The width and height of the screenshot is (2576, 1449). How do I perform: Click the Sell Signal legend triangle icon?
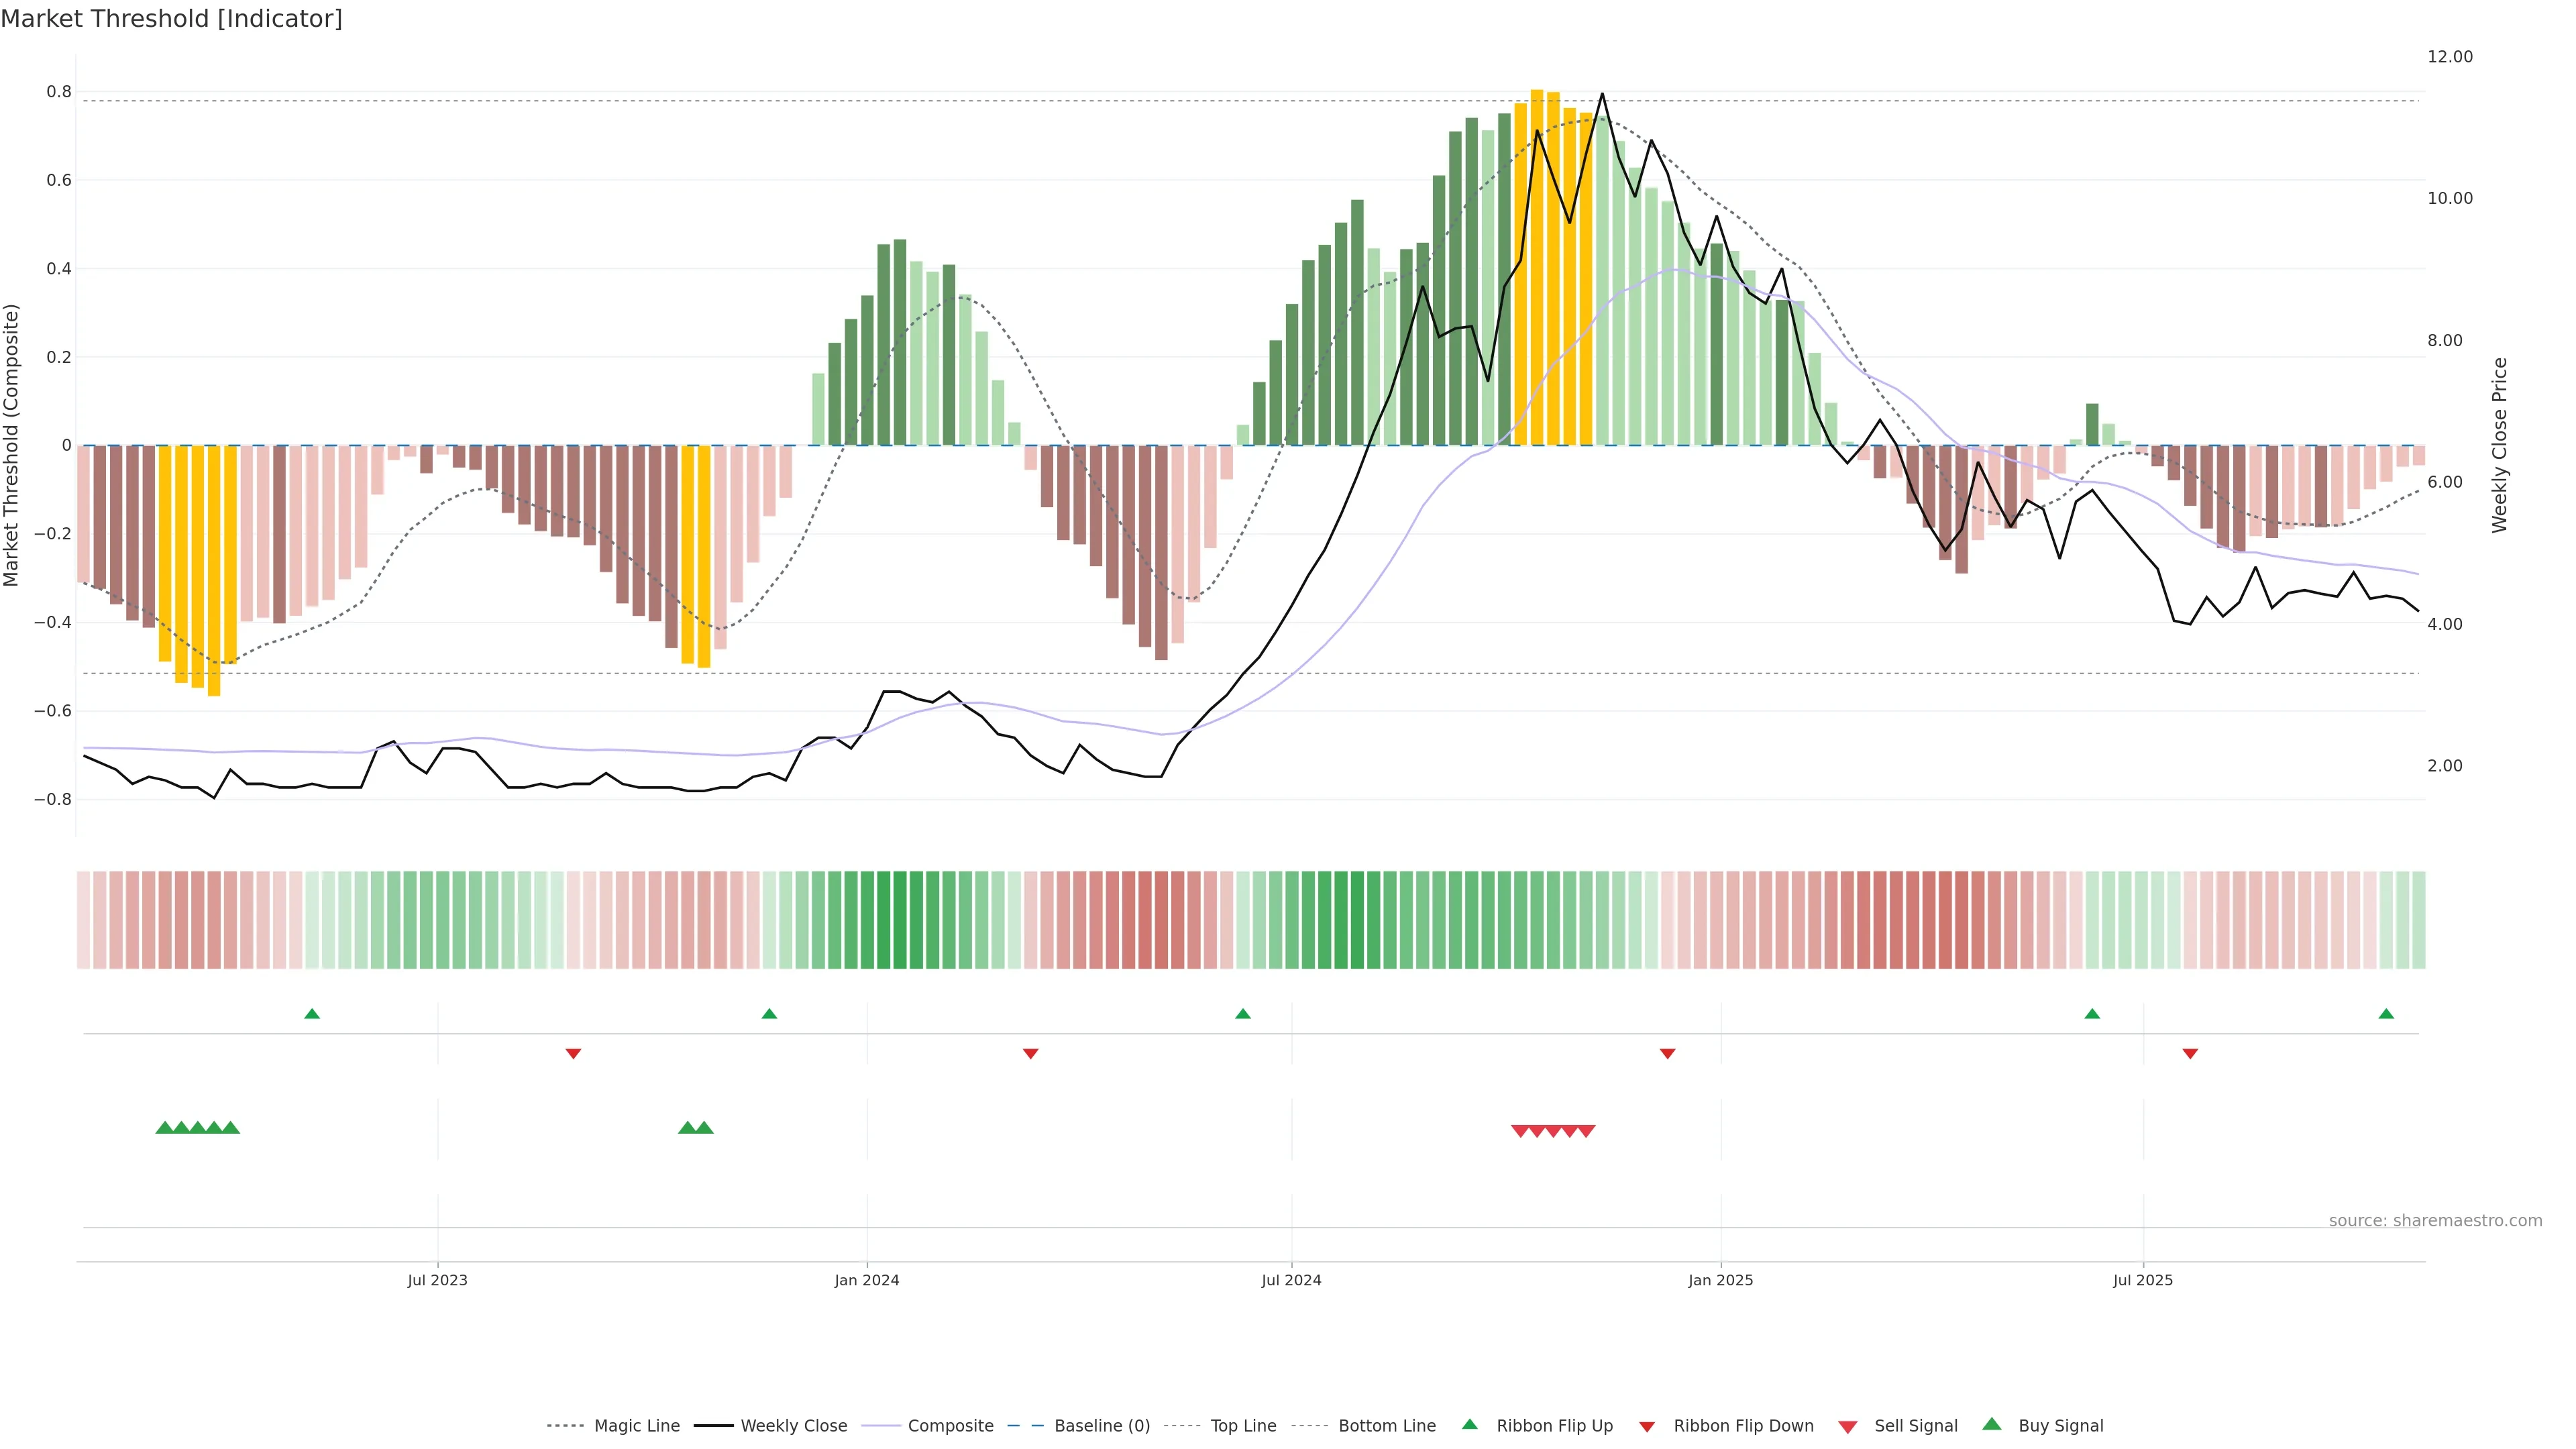point(1848,1427)
